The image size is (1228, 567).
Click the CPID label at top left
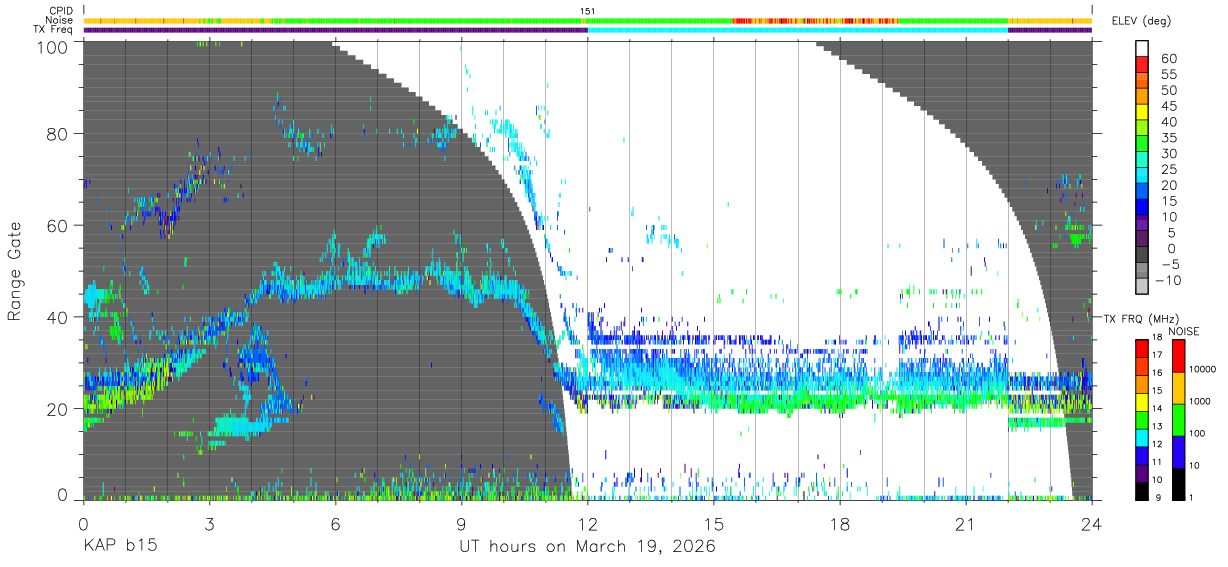coord(62,11)
